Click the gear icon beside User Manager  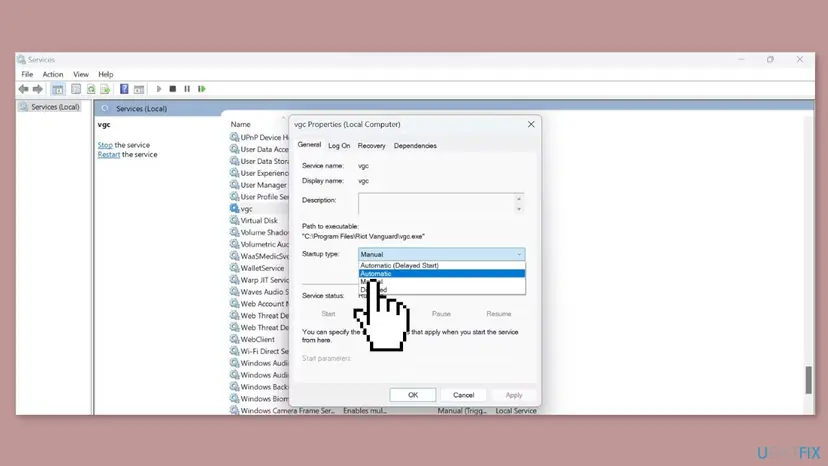pos(234,184)
